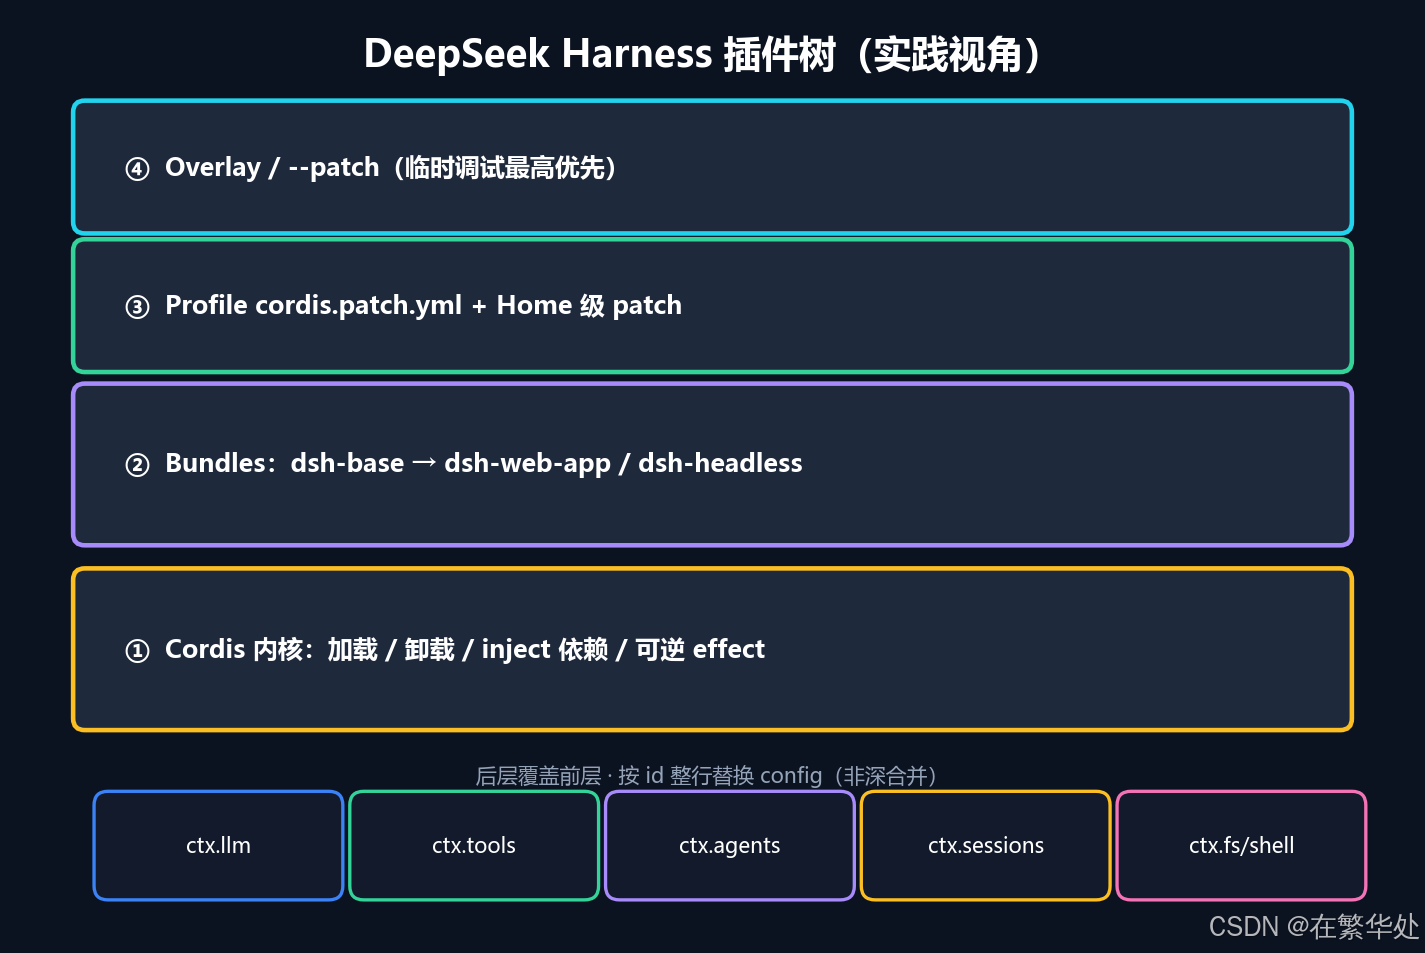The height and width of the screenshot is (953, 1425).
Task: Click the ctx.sessions box
Action: (x=986, y=845)
